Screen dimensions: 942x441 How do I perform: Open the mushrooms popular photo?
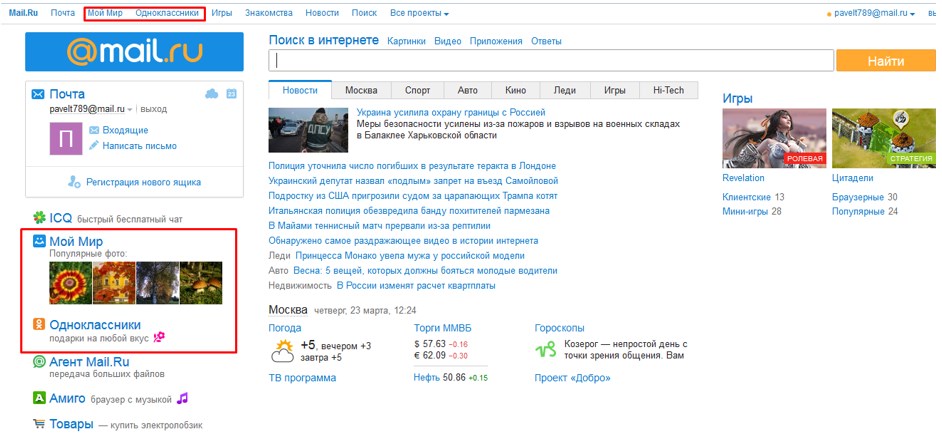[201, 282]
